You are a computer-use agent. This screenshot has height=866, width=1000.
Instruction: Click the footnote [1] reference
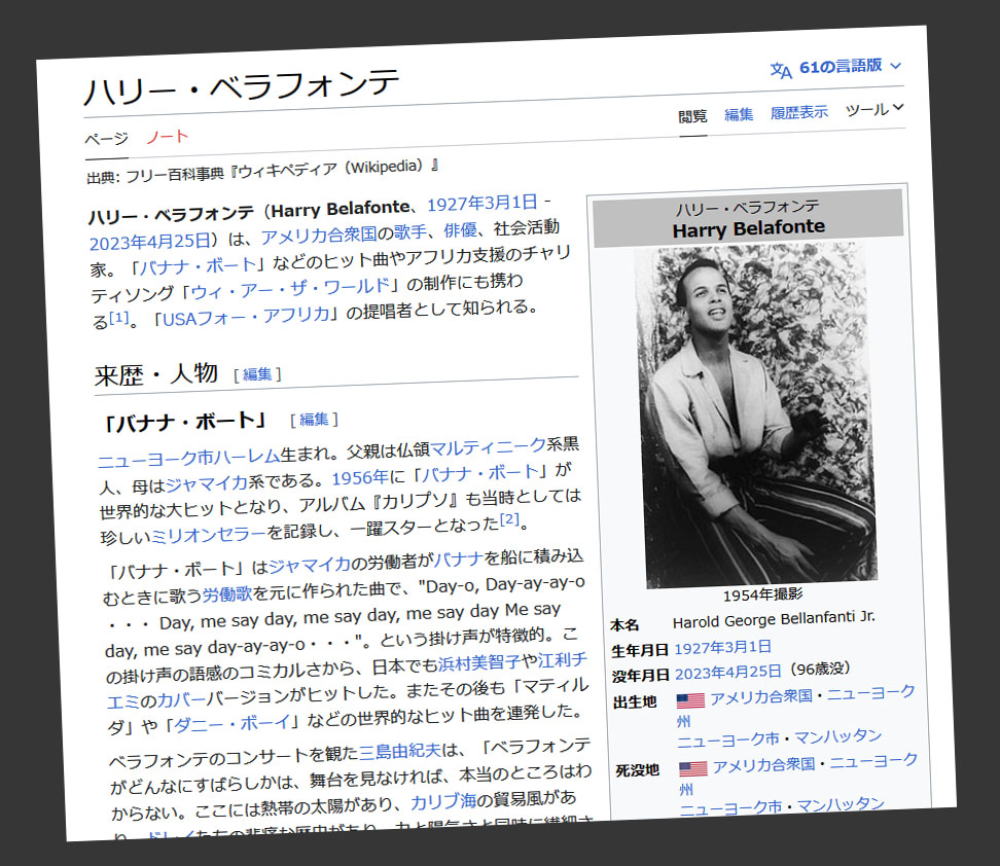click(x=119, y=316)
